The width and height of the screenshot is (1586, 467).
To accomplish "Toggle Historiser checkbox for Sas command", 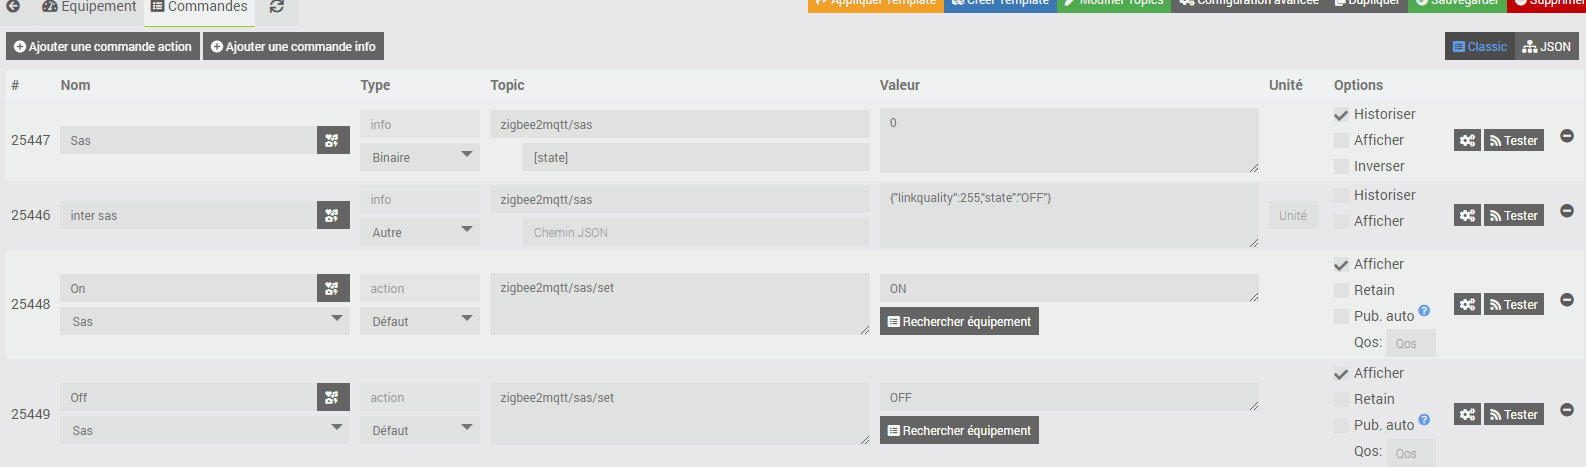I will (1341, 115).
